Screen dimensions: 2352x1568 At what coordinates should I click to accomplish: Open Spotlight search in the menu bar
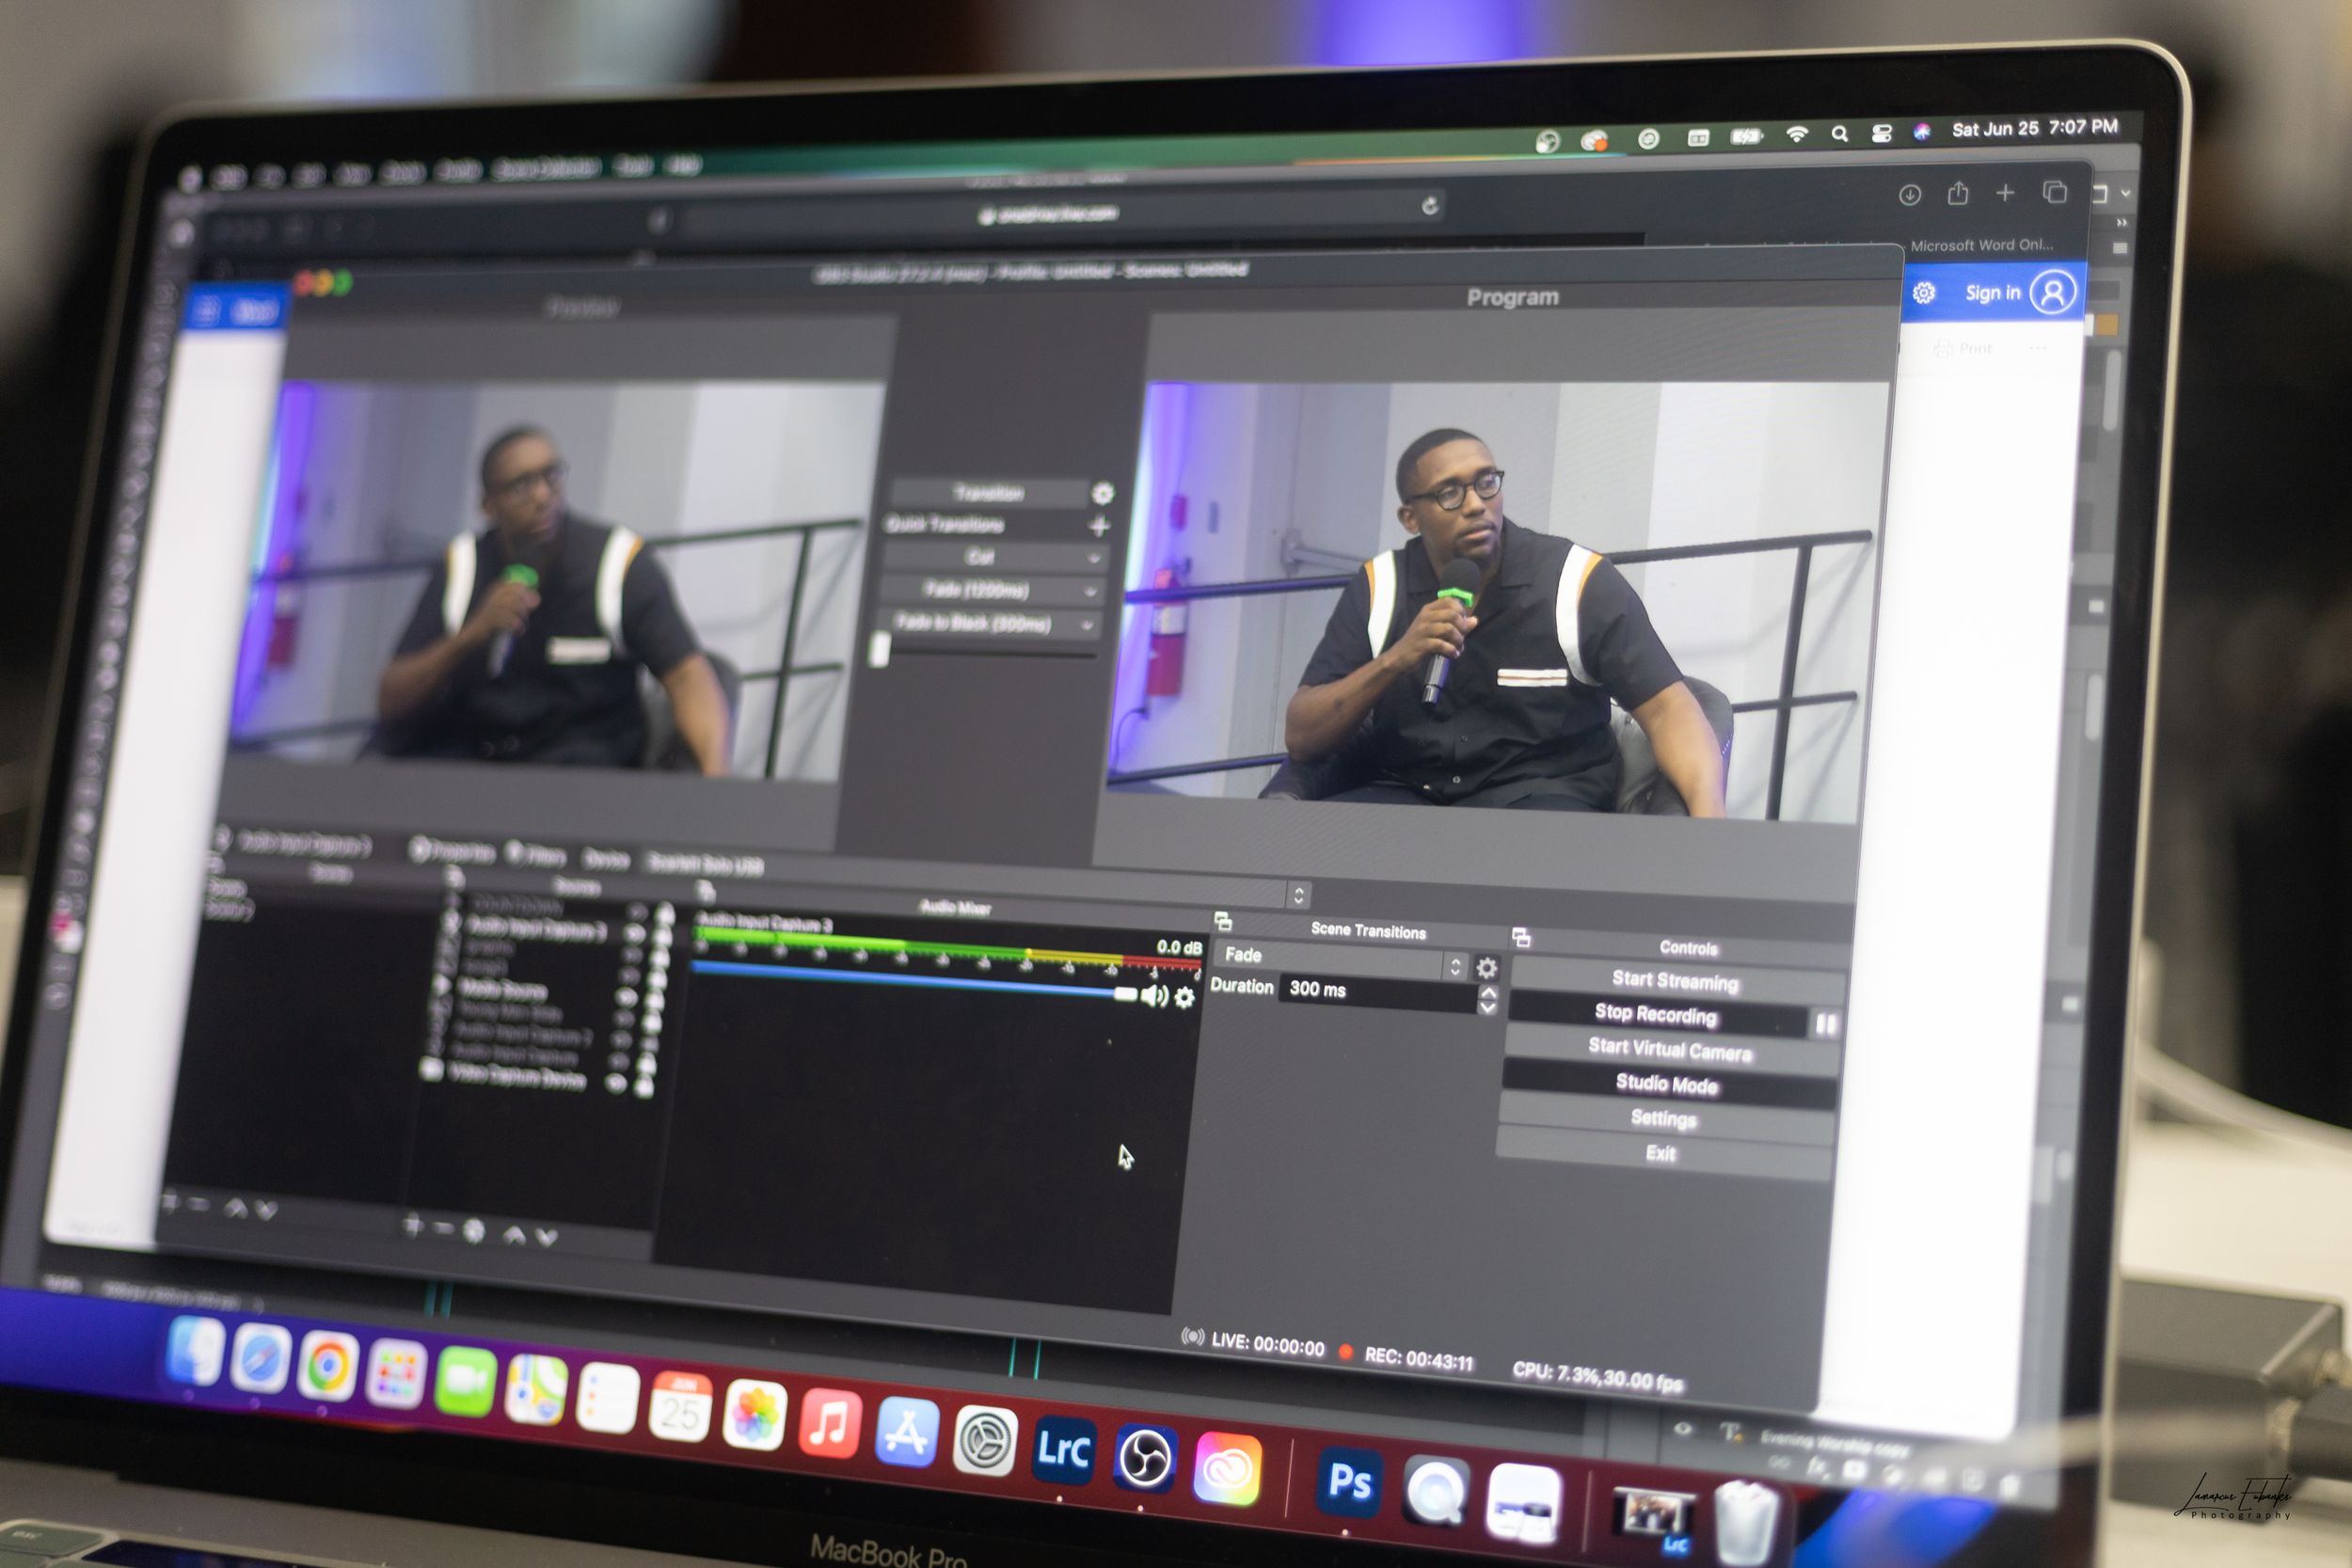[1839, 134]
